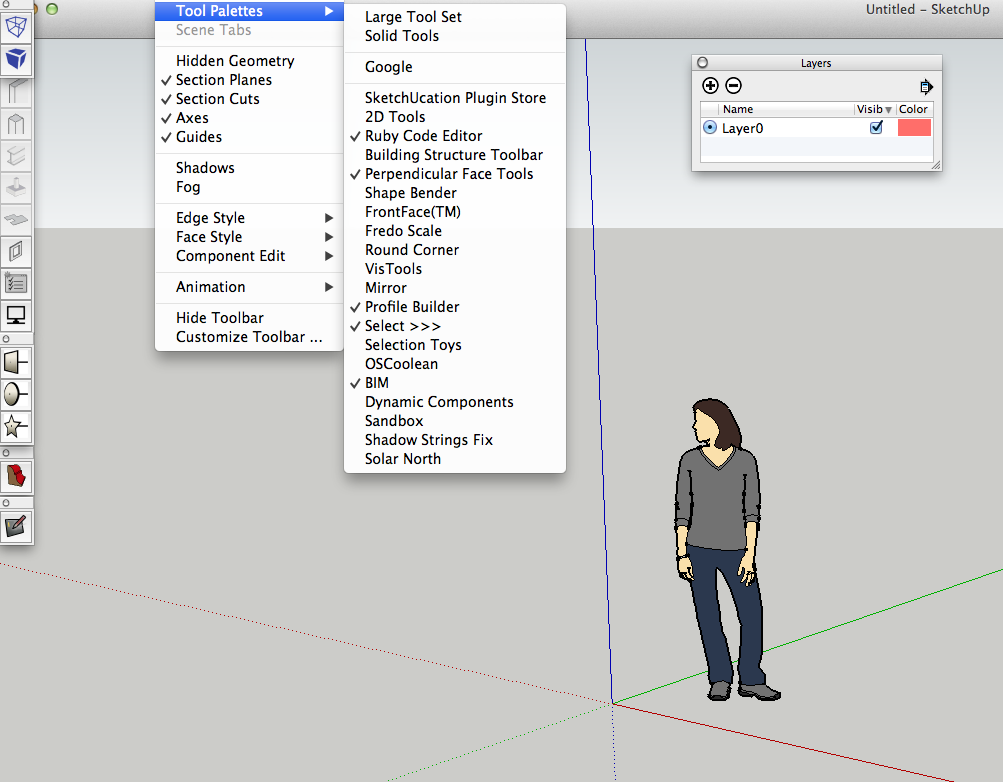The width and height of the screenshot is (1003, 782).
Task: Toggle the Axes option in View menu
Action: (192, 118)
